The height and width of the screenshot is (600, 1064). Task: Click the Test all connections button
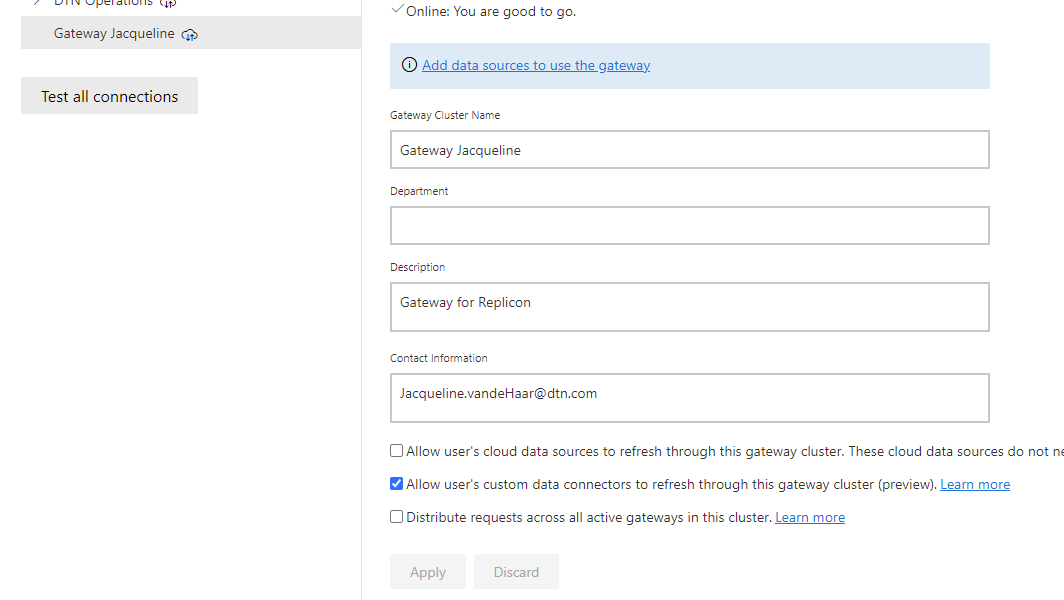click(109, 96)
